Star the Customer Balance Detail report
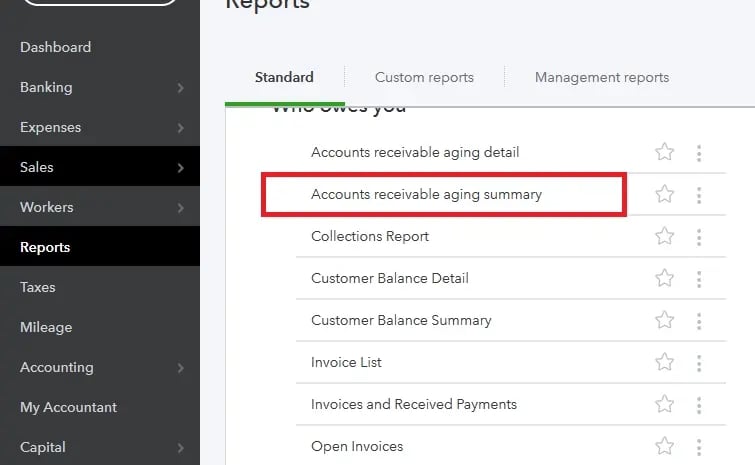The height and width of the screenshot is (465, 755). point(664,278)
